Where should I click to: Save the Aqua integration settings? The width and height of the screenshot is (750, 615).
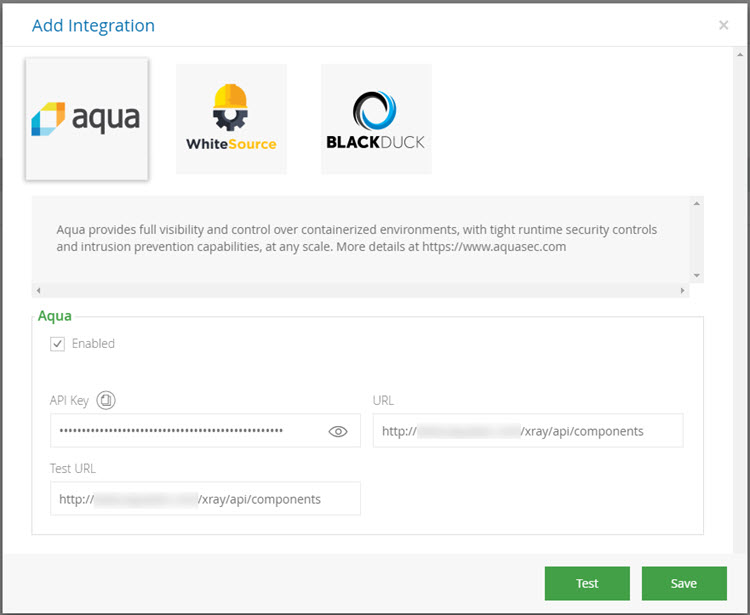tap(683, 583)
